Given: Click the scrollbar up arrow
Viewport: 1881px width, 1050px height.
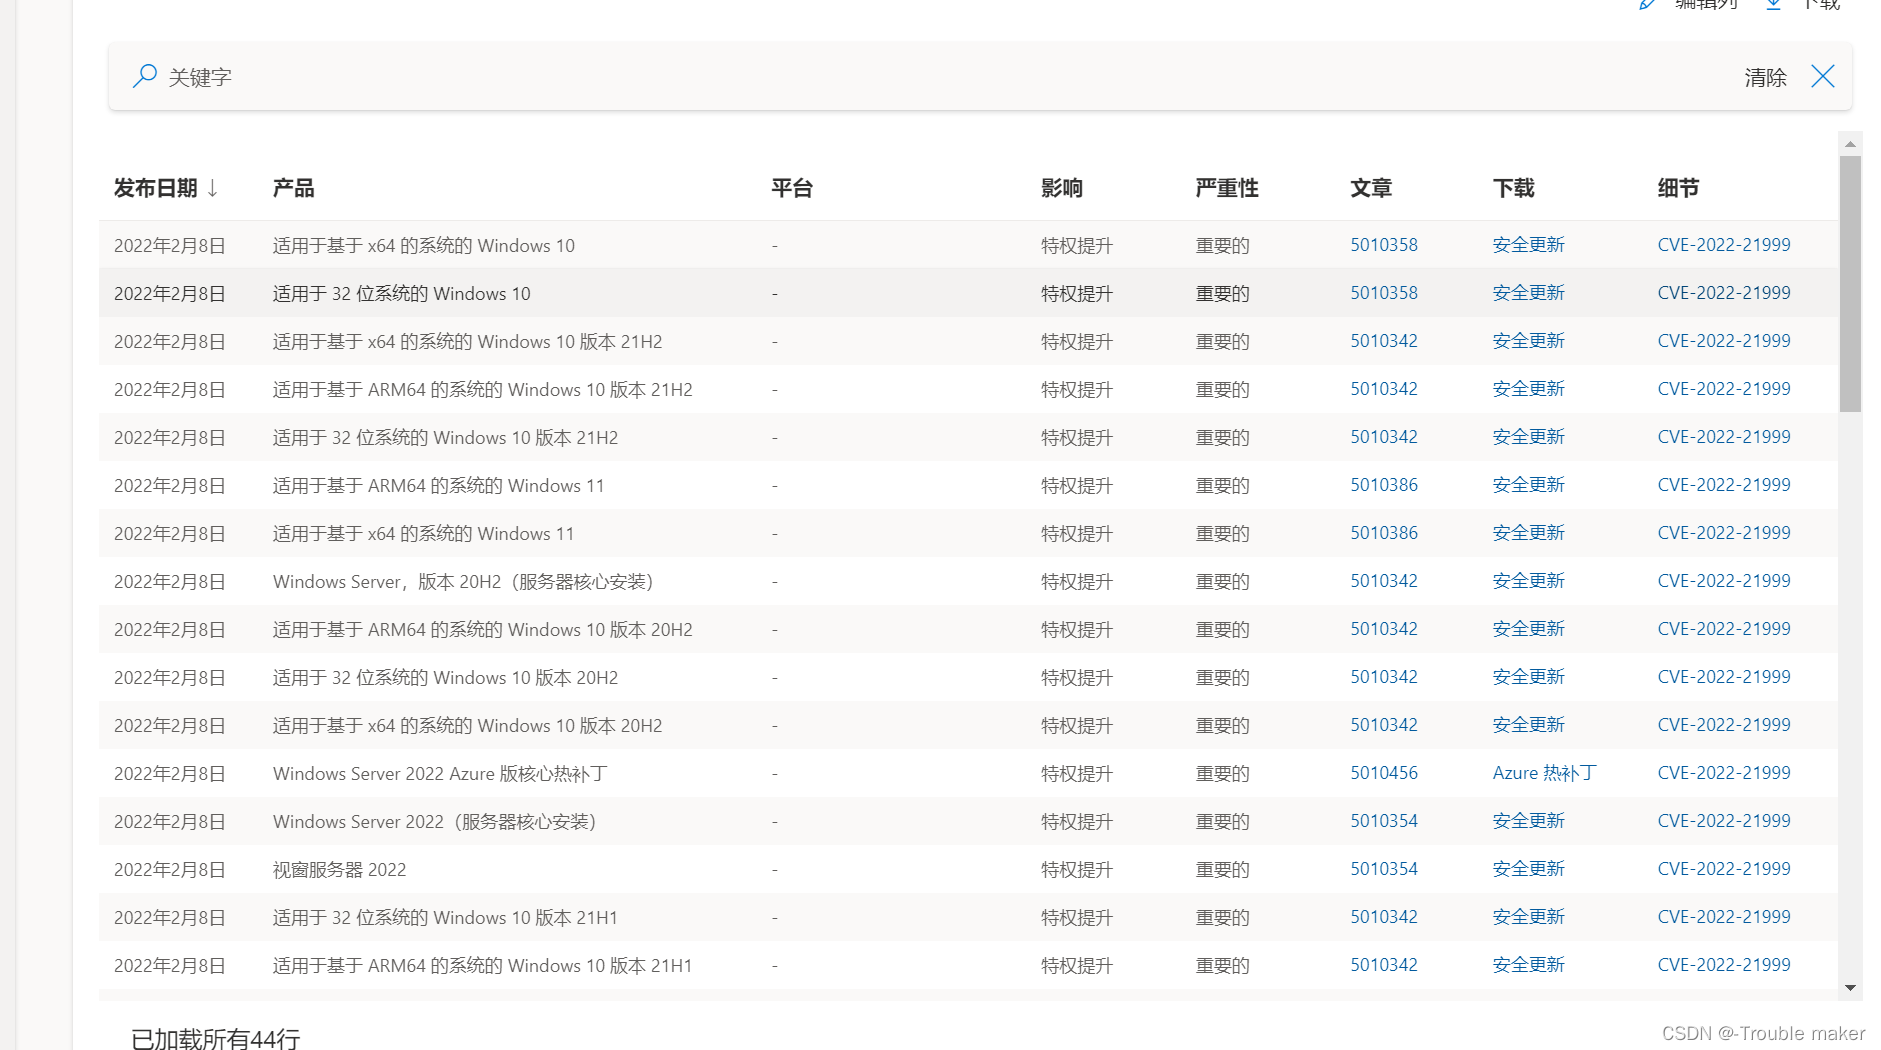Looking at the screenshot, I should coord(1850,144).
